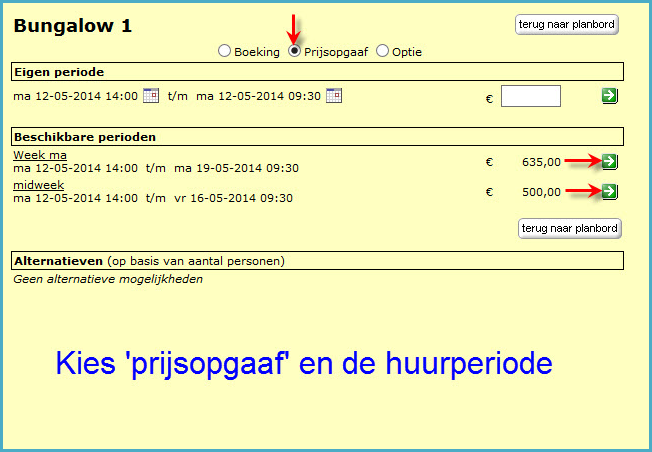Click the Eigen periode start date text
This screenshot has height=452, width=652.
(x=75, y=96)
